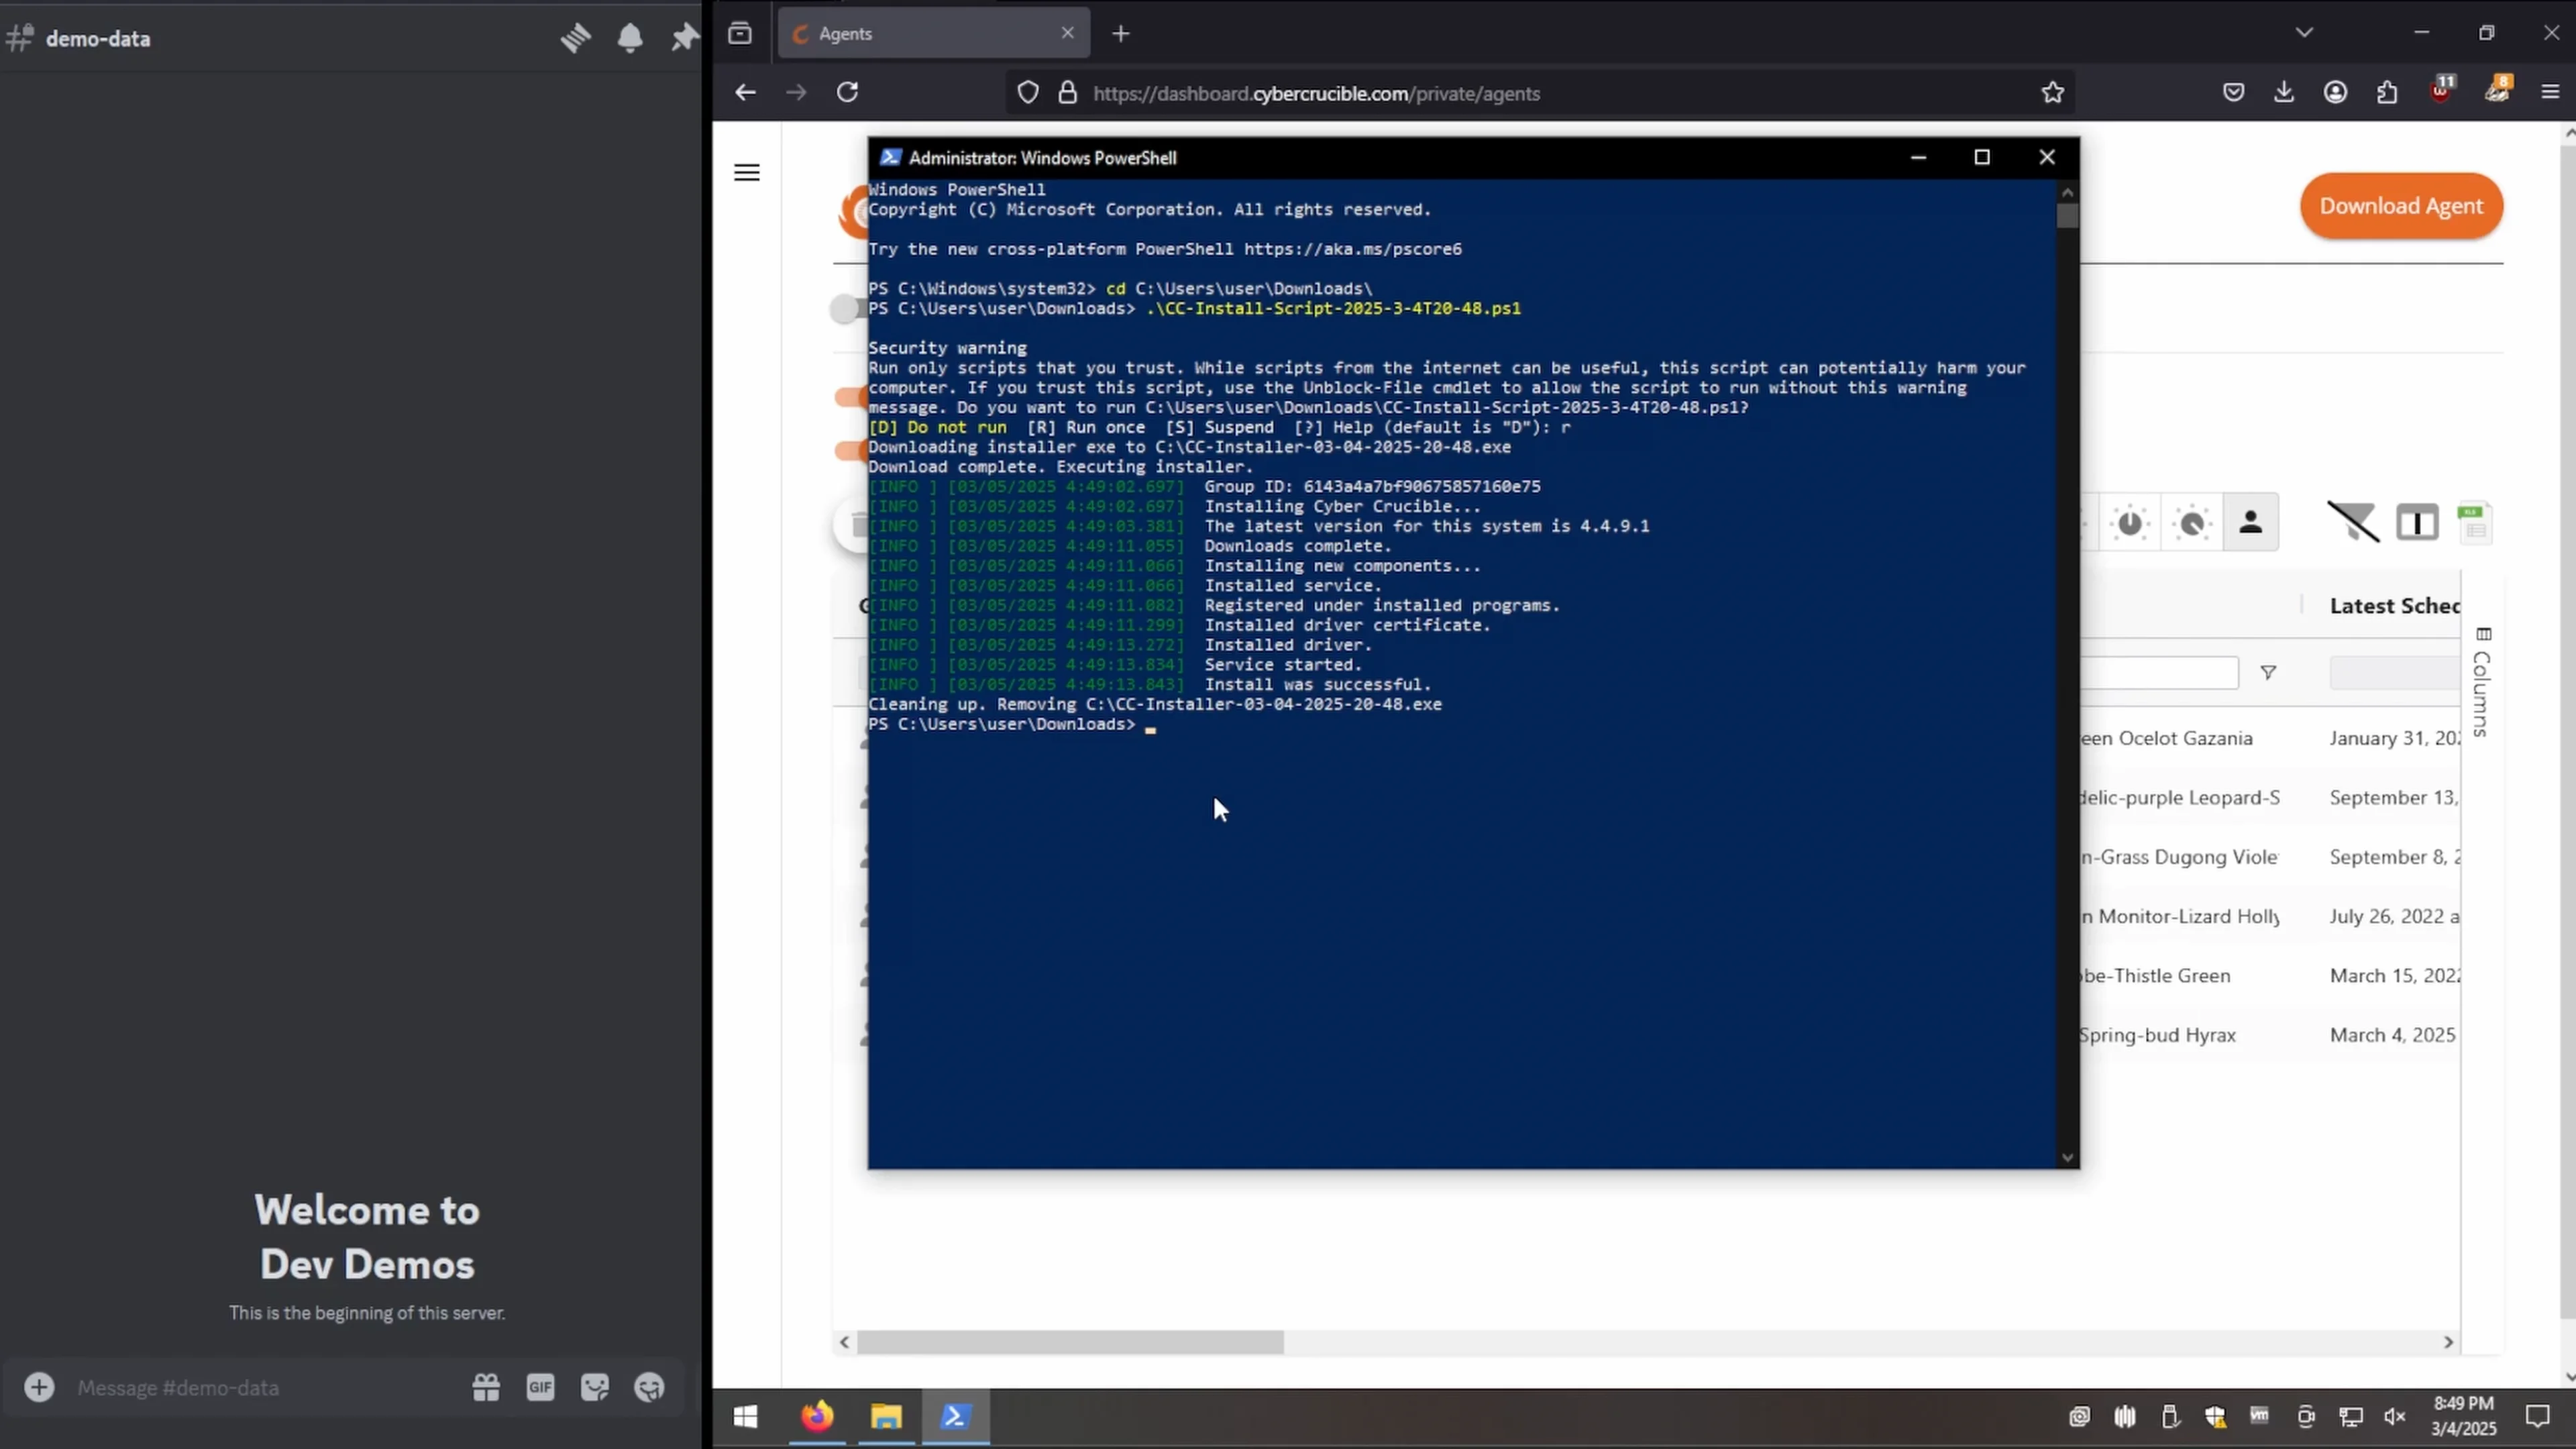
Task: Open Firefox downloads panel
Action: click(x=2284, y=92)
